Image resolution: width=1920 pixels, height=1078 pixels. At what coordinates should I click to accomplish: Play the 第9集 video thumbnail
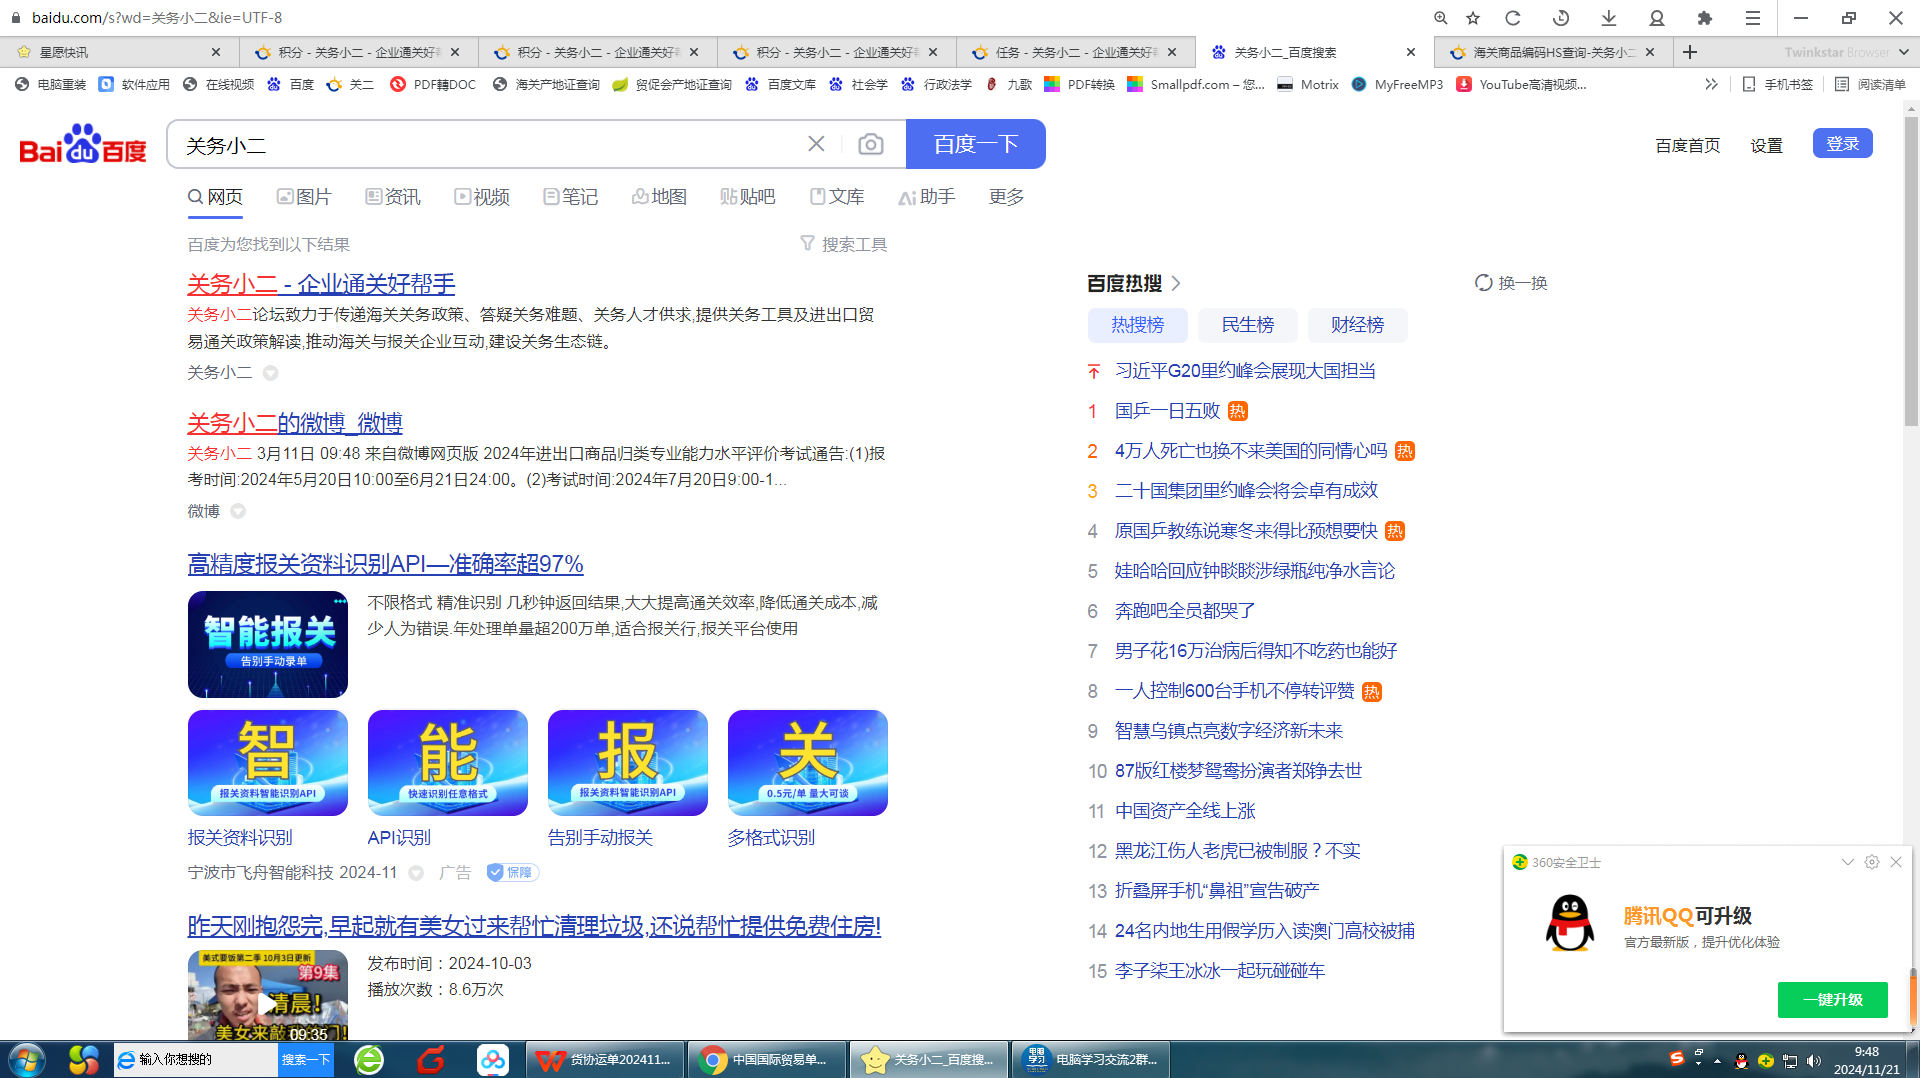tap(268, 996)
